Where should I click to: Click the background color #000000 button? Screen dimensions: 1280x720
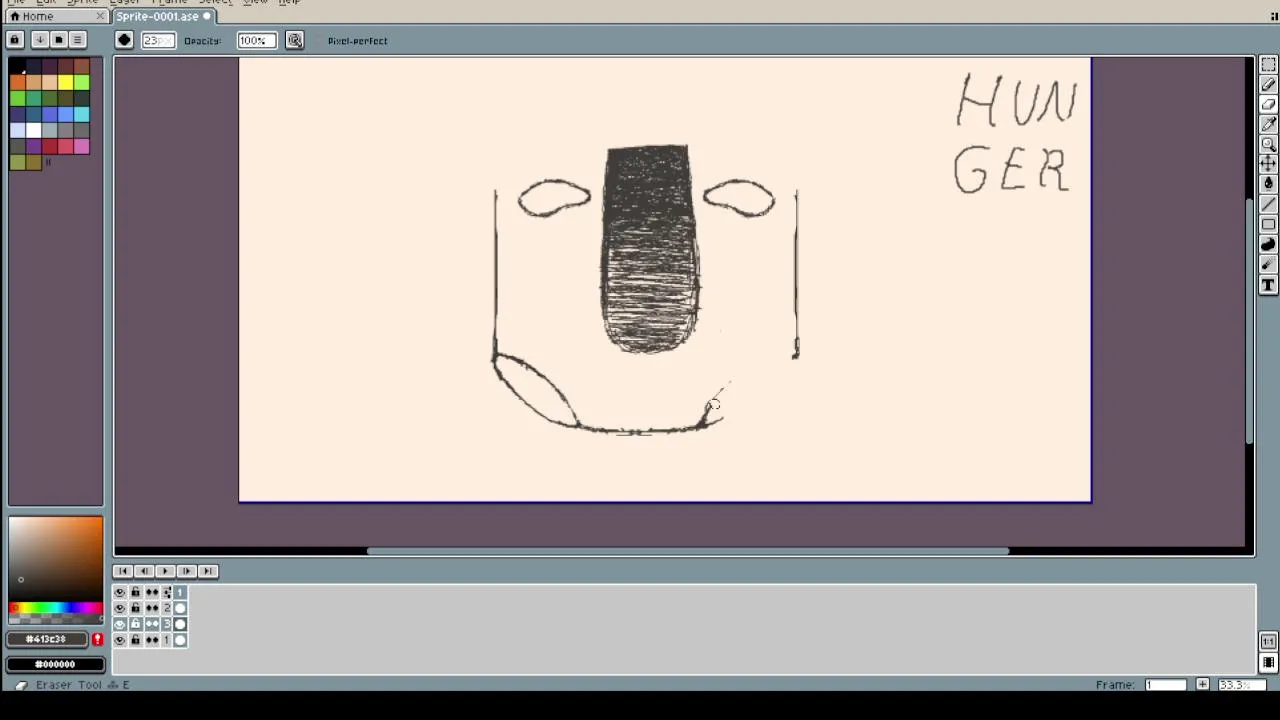point(55,664)
